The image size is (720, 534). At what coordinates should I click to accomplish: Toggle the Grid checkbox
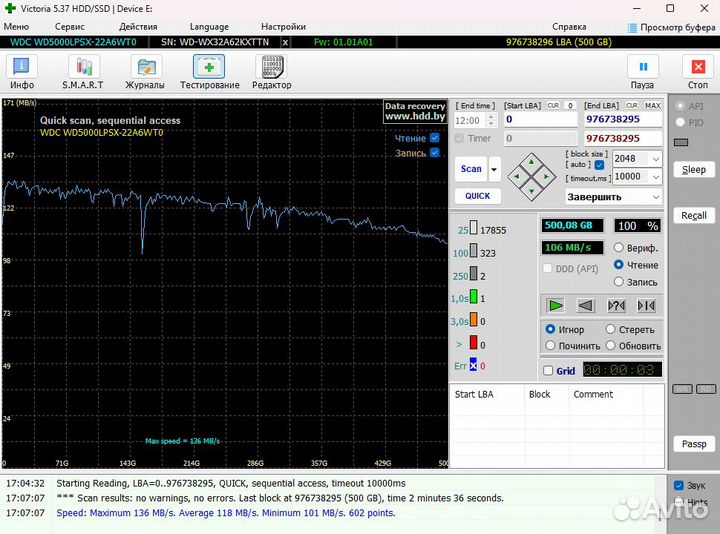(548, 370)
